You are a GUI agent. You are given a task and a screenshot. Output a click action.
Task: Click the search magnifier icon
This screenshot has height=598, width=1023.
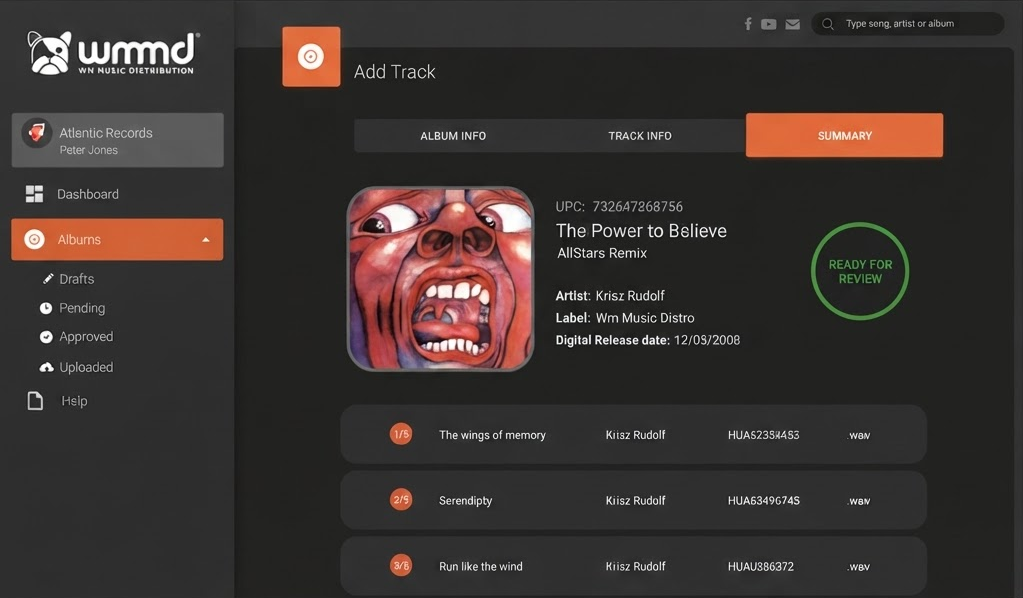(x=828, y=24)
